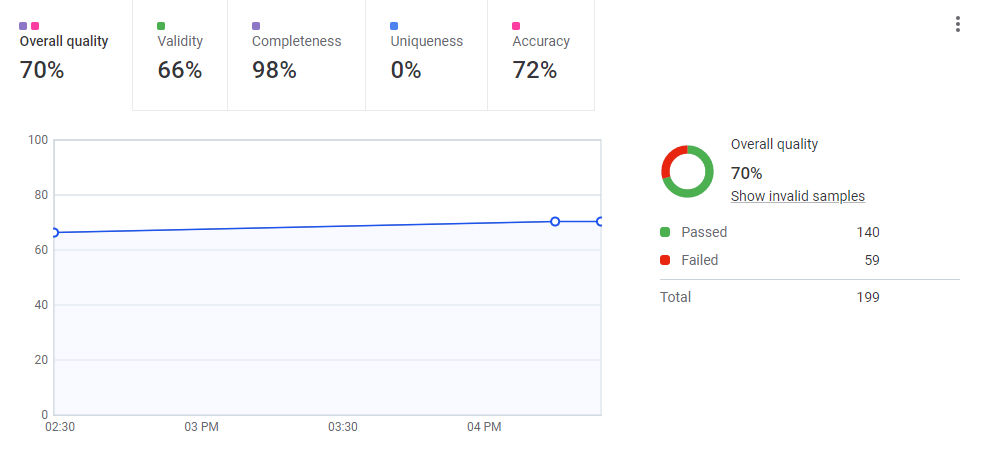Image resolution: width=981 pixels, height=450 pixels.
Task: Click the red Failed legend dot
Action: point(665,260)
